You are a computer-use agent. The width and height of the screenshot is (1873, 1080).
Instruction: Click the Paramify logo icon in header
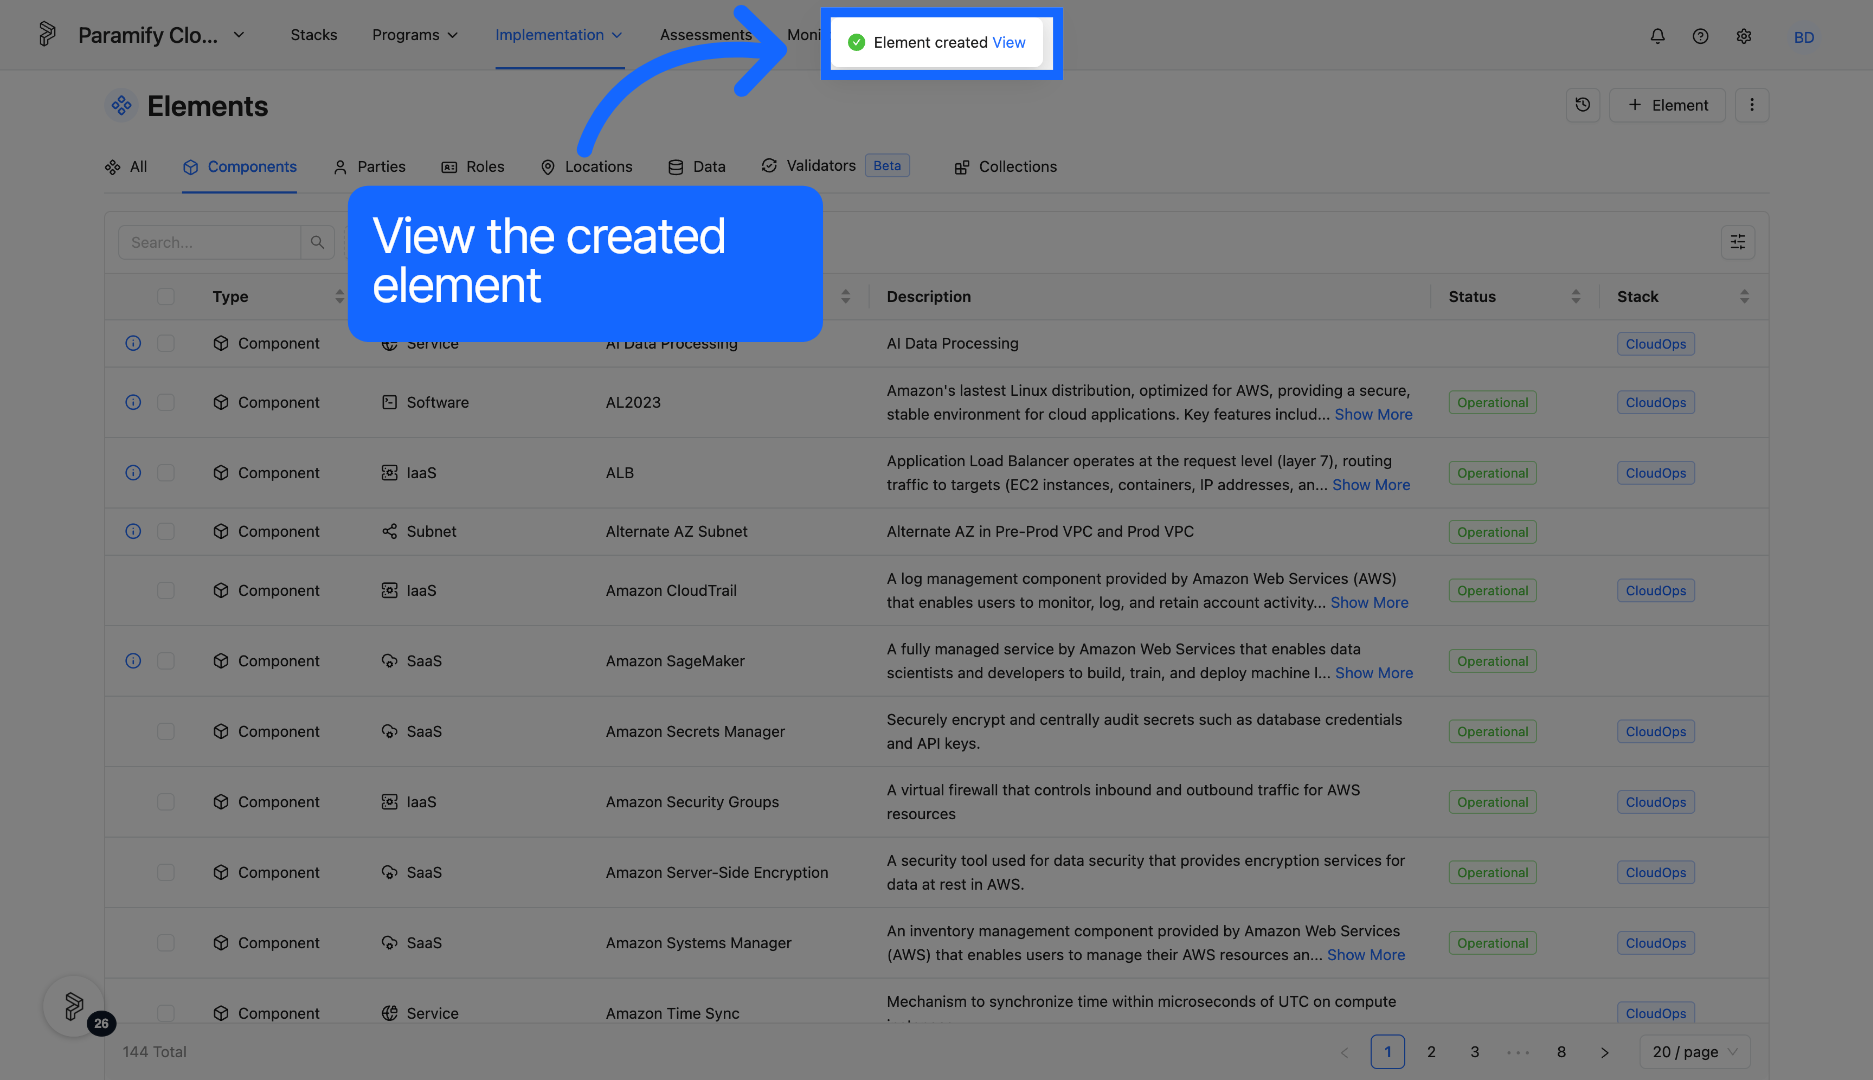(x=47, y=35)
